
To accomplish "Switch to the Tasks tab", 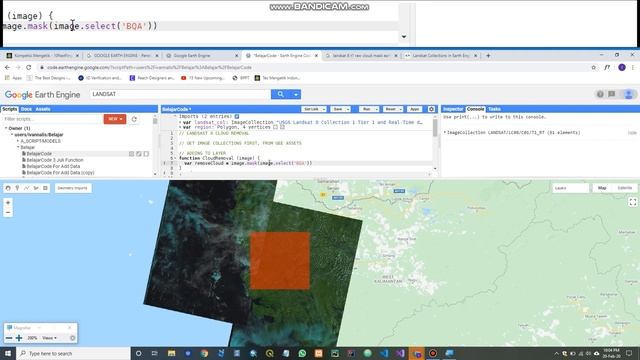I will [494, 109].
